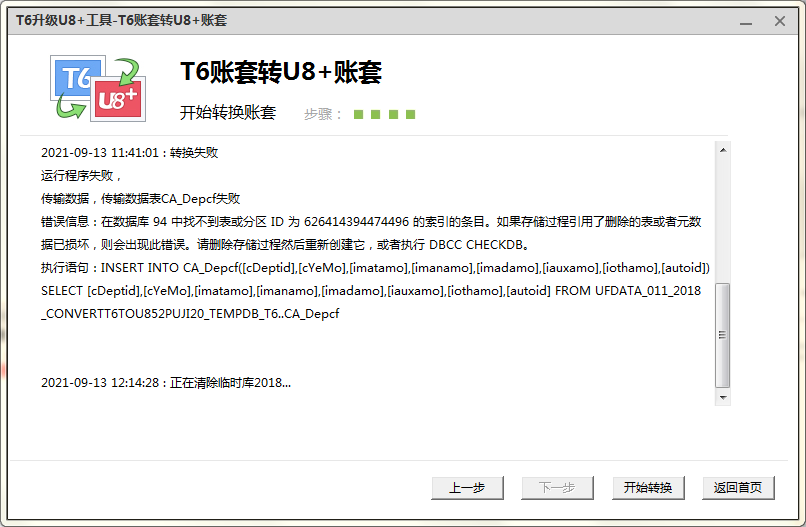Click the disabled 下一步 button
The width and height of the screenshot is (806, 527).
[557, 487]
